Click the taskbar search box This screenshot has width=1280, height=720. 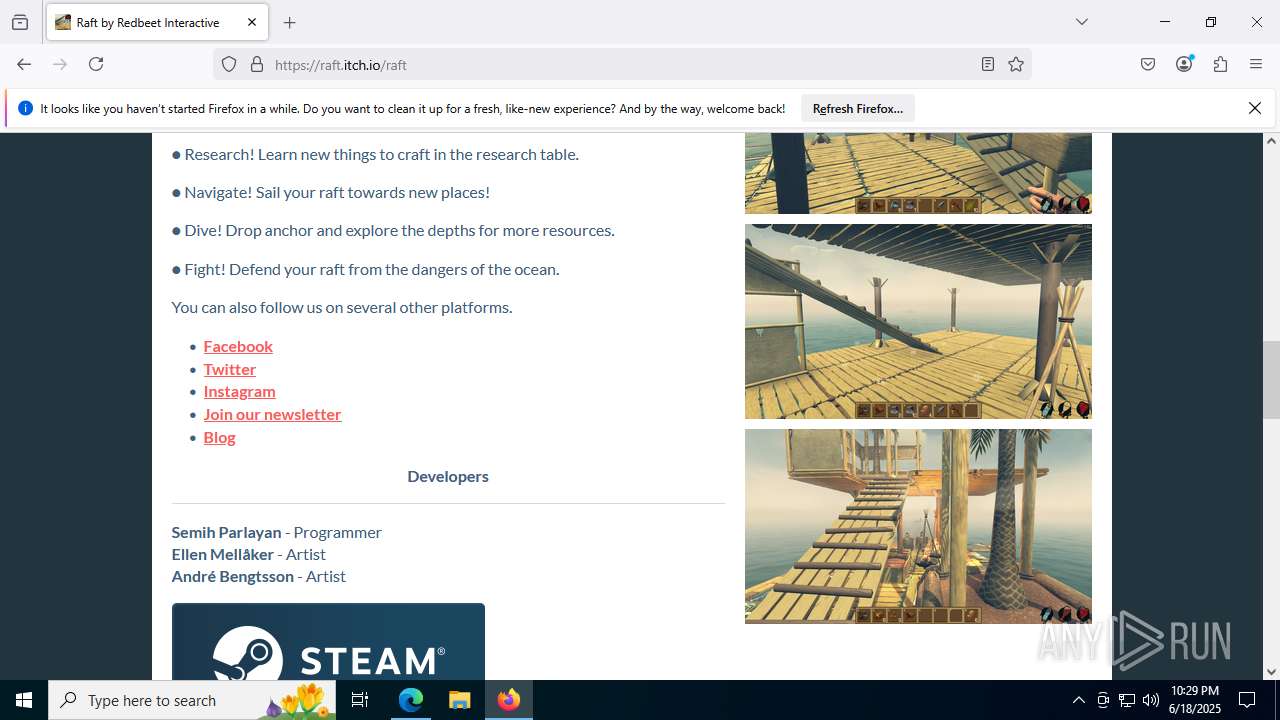click(192, 700)
